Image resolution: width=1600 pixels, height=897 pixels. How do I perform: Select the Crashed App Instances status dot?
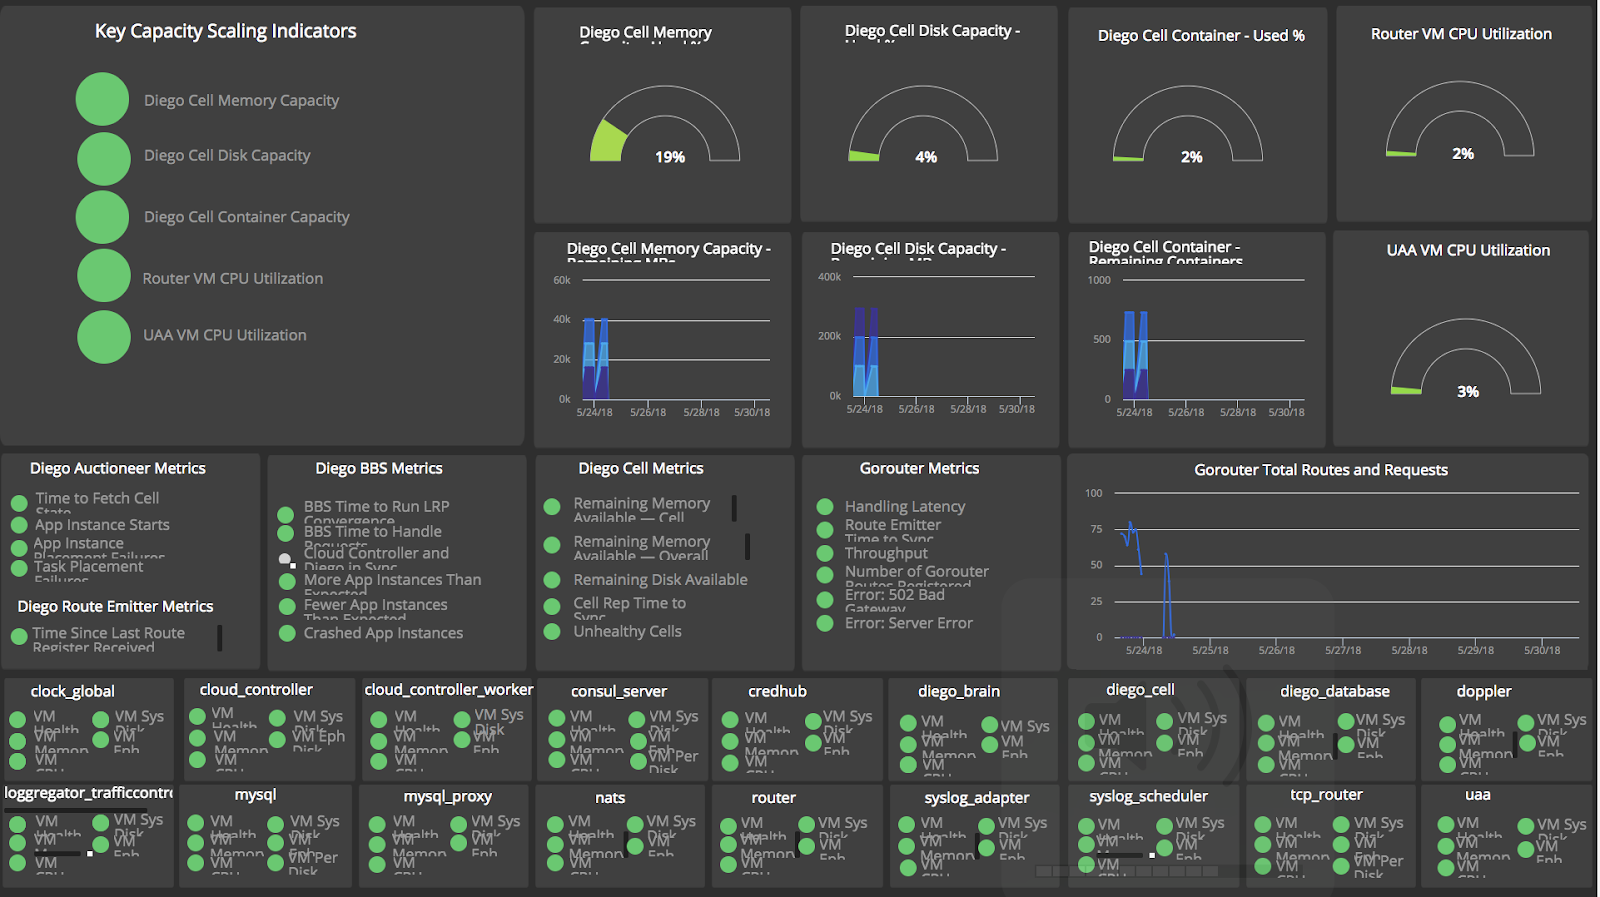tap(287, 633)
